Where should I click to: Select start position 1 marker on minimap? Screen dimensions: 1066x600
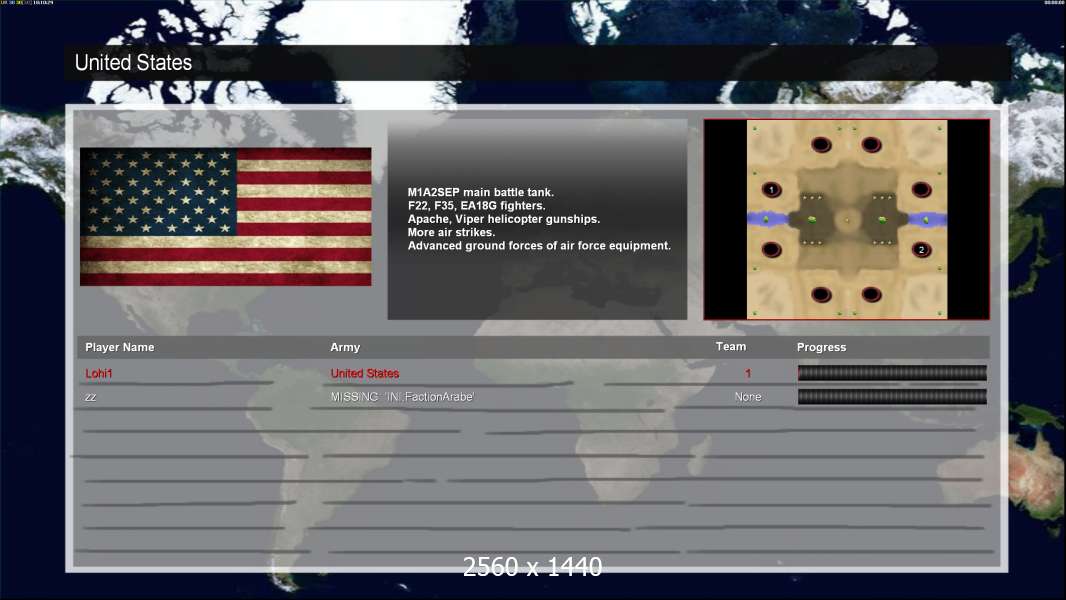(771, 190)
